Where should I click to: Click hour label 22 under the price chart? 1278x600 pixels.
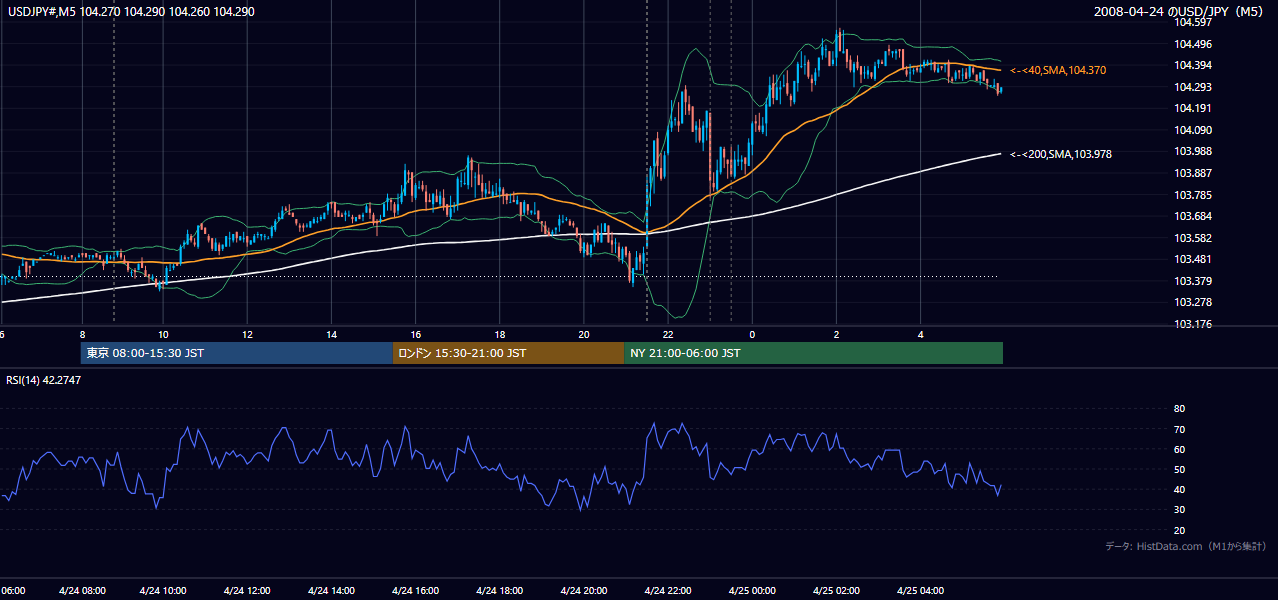(668, 334)
